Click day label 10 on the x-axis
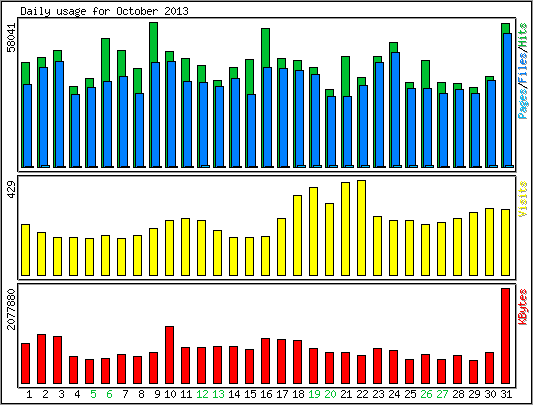 point(170,394)
